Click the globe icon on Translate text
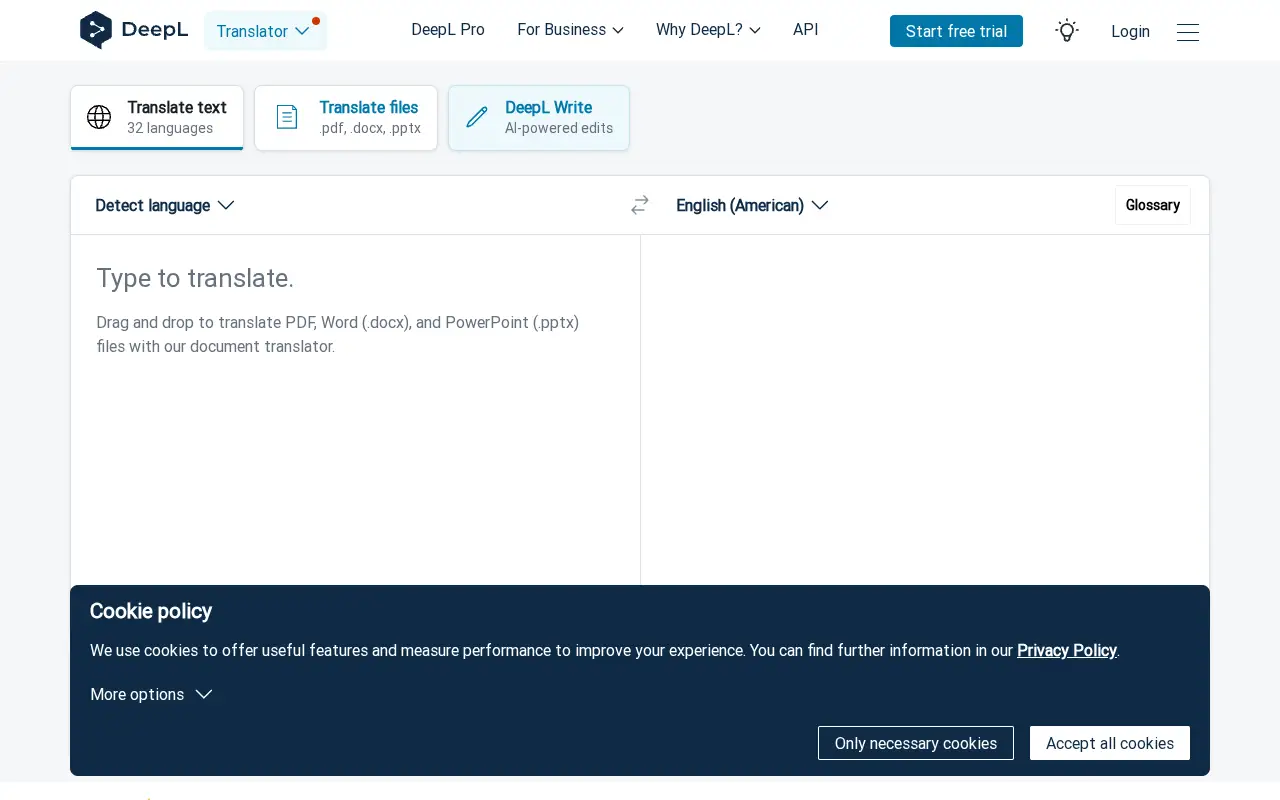1280x800 pixels. tap(99, 117)
